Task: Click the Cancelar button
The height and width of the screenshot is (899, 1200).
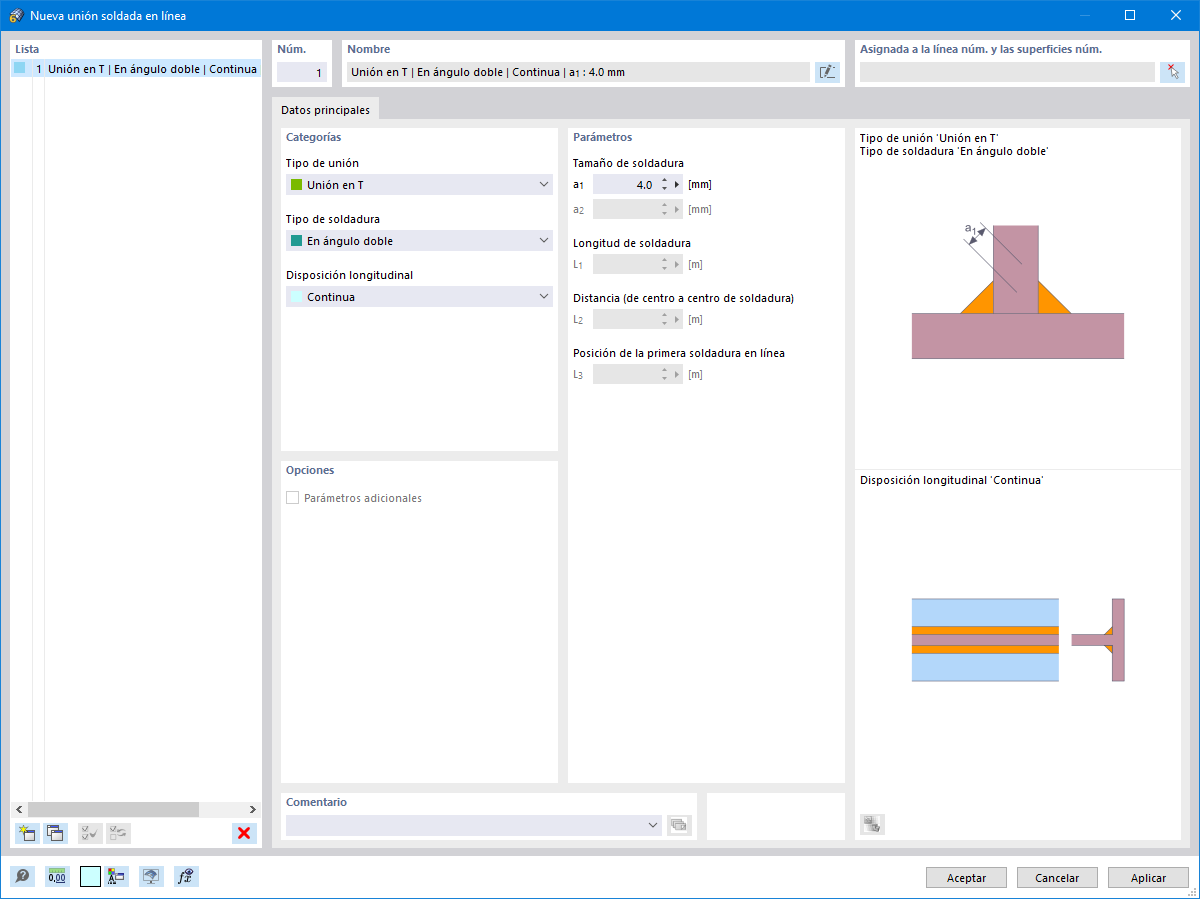Action: (x=1057, y=878)
